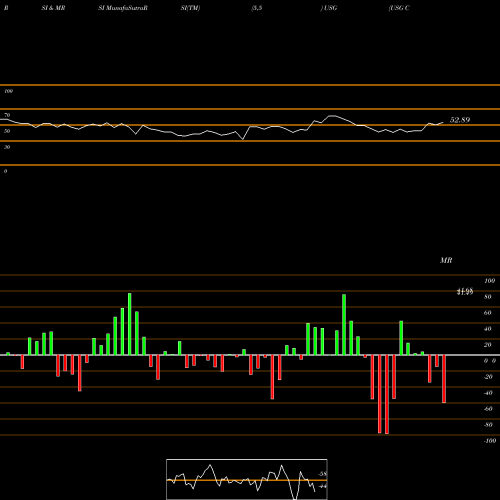Click the 80 label on MR axis
The height and width of the screenshot is (500, 500).
click(x=488, y=297)
